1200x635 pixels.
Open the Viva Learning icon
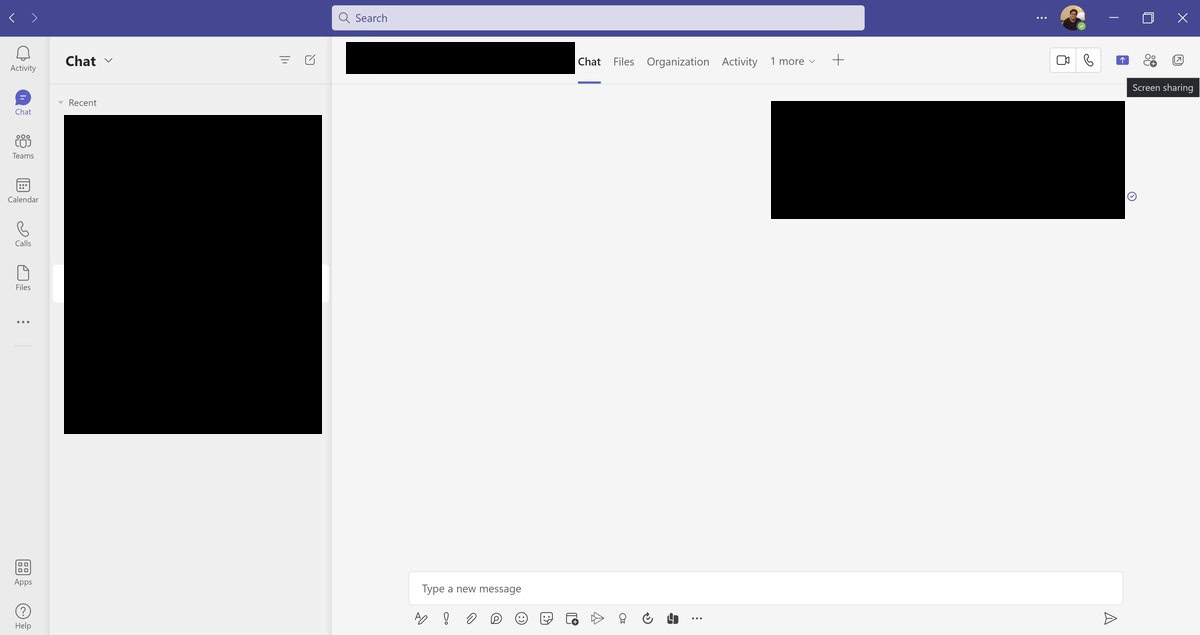672,618
